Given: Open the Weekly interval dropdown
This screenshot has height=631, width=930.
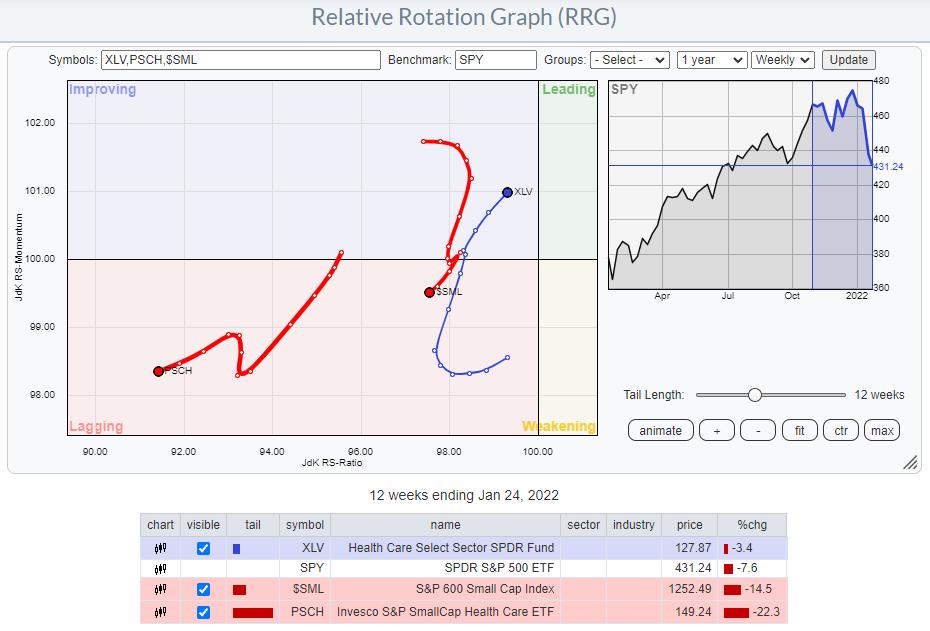Looking at the screenshot, I should tap(782, 60).
